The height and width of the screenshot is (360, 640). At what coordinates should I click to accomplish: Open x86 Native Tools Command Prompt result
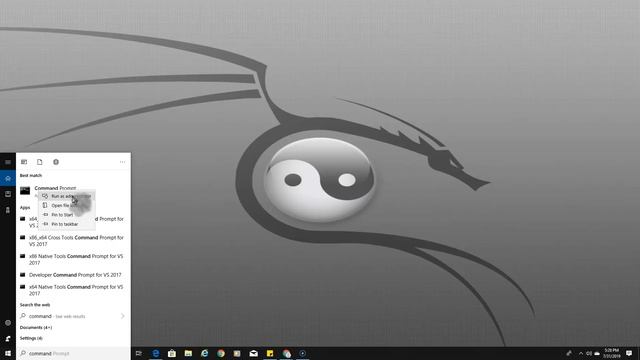[x=73, y=260]
